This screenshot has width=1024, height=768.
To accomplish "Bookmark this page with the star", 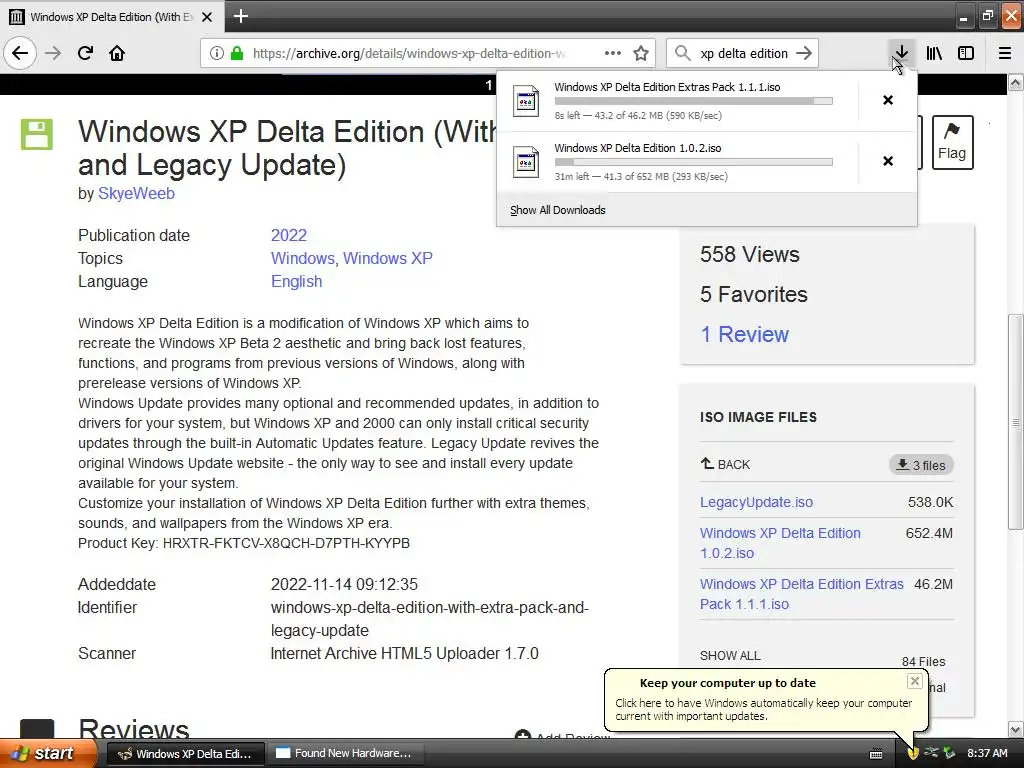I will (x=641, y=53).
